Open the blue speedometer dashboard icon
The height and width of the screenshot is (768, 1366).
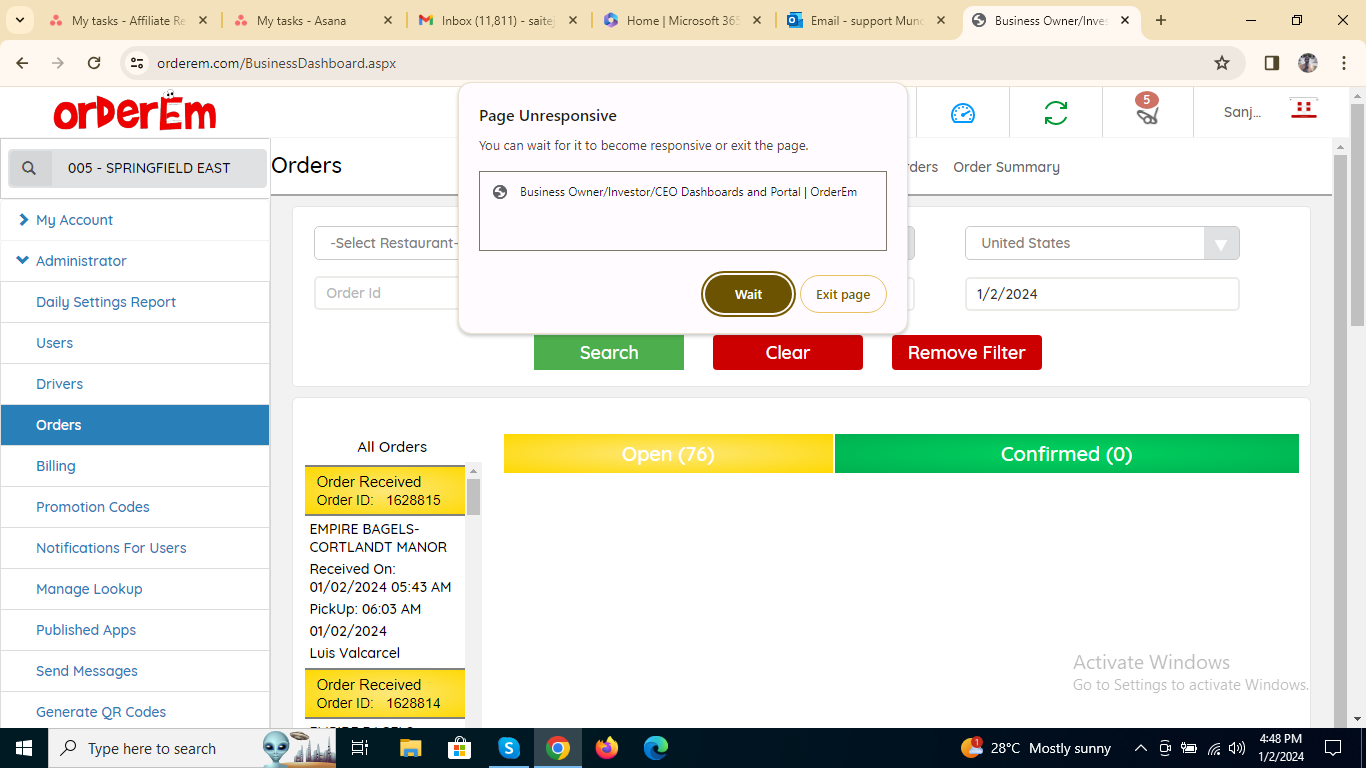coord(962,113)
